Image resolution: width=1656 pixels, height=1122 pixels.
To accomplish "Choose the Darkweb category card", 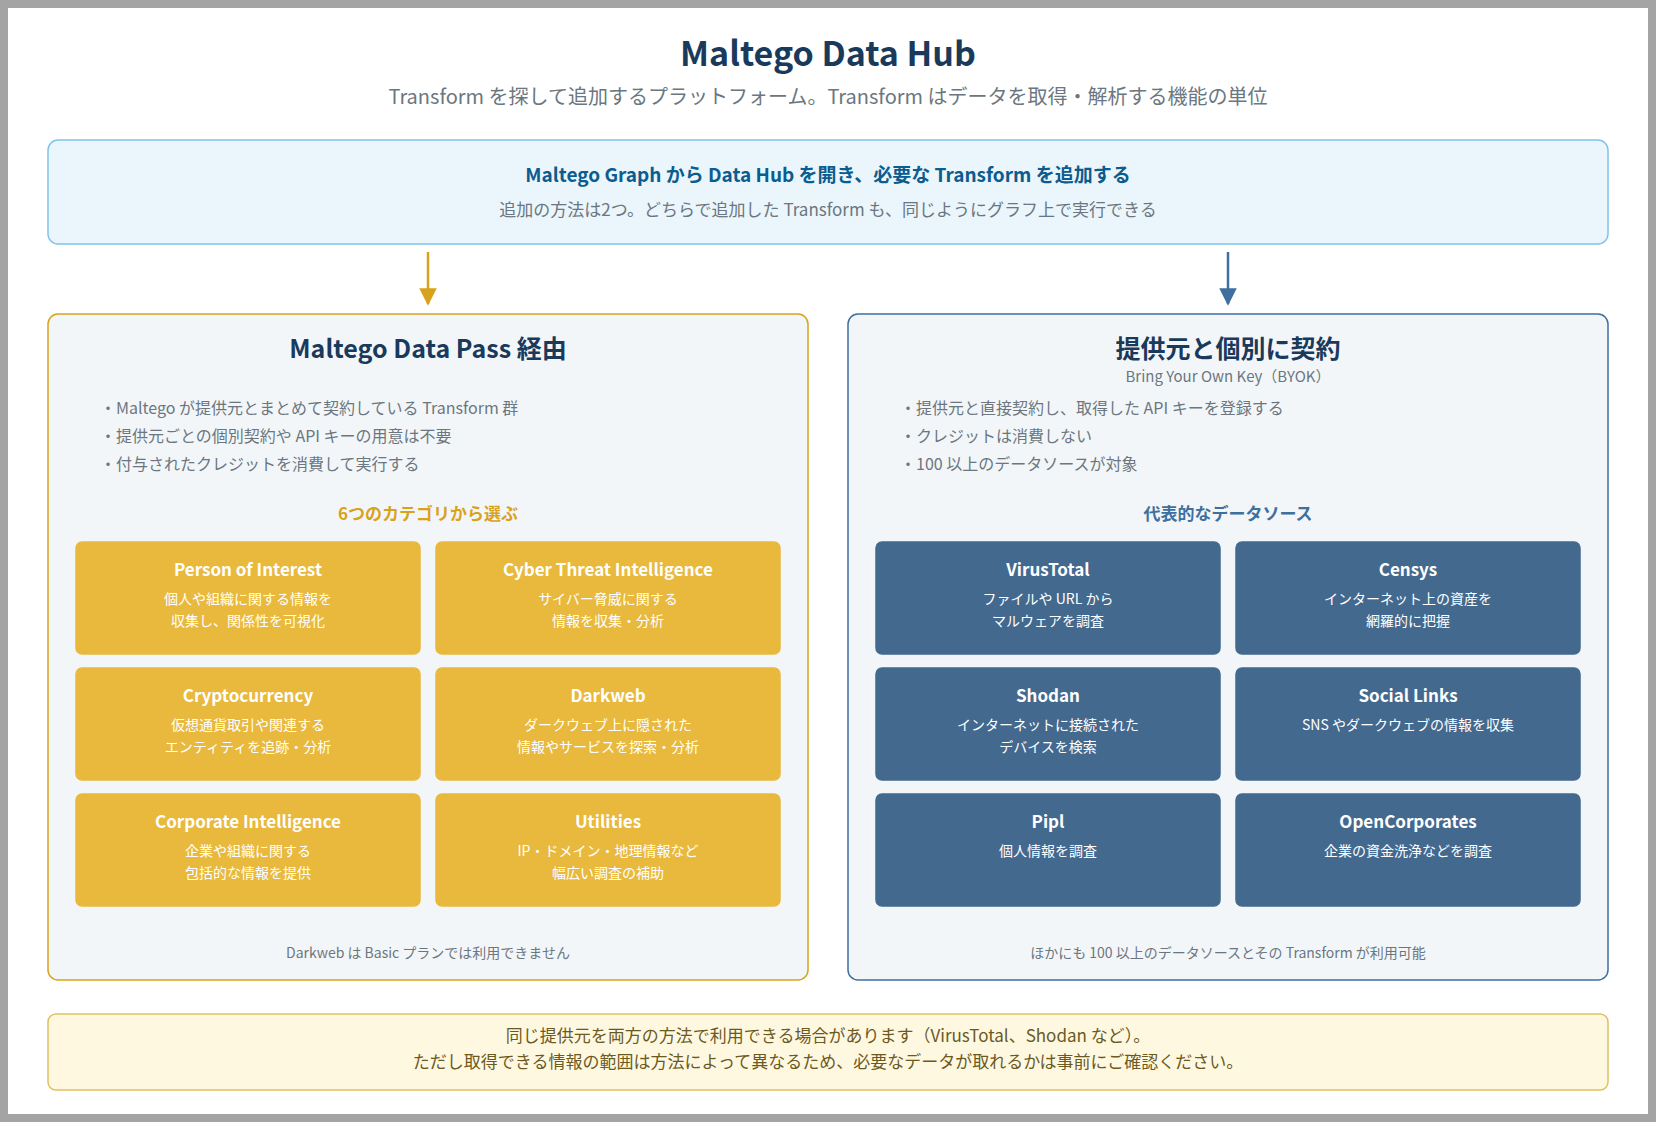I will coord(608,724).
